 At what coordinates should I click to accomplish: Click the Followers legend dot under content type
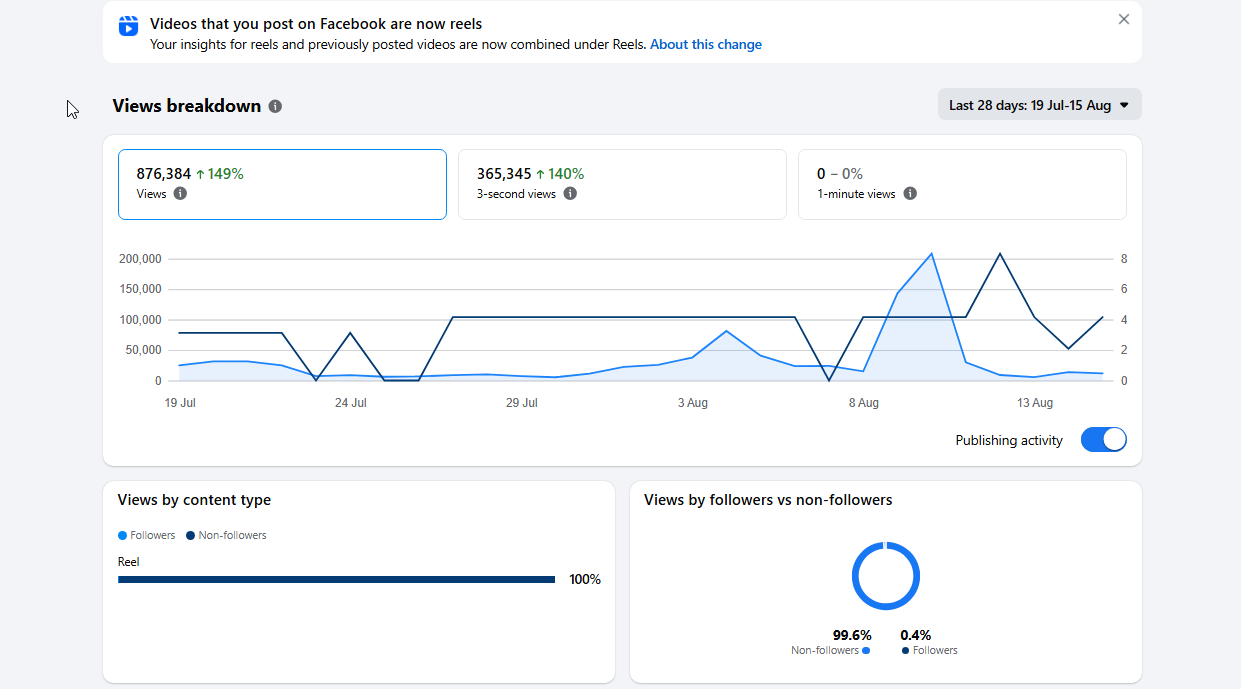click(x=122, y=536)
